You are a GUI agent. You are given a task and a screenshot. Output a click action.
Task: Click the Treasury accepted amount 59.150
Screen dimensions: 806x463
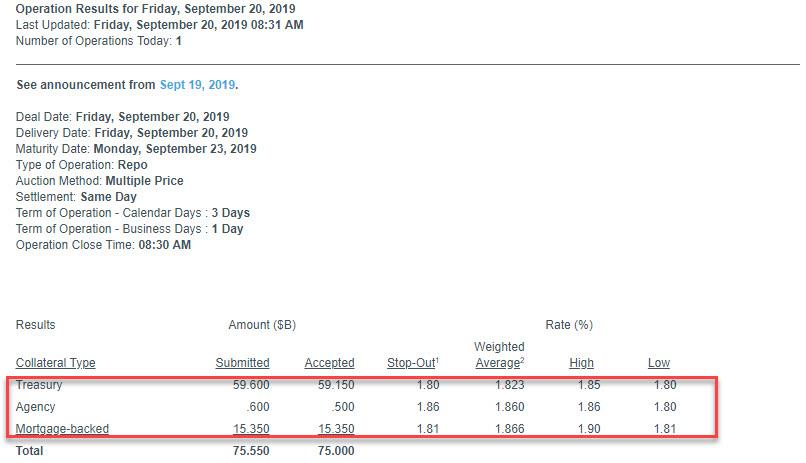click(x=336, y=385)
